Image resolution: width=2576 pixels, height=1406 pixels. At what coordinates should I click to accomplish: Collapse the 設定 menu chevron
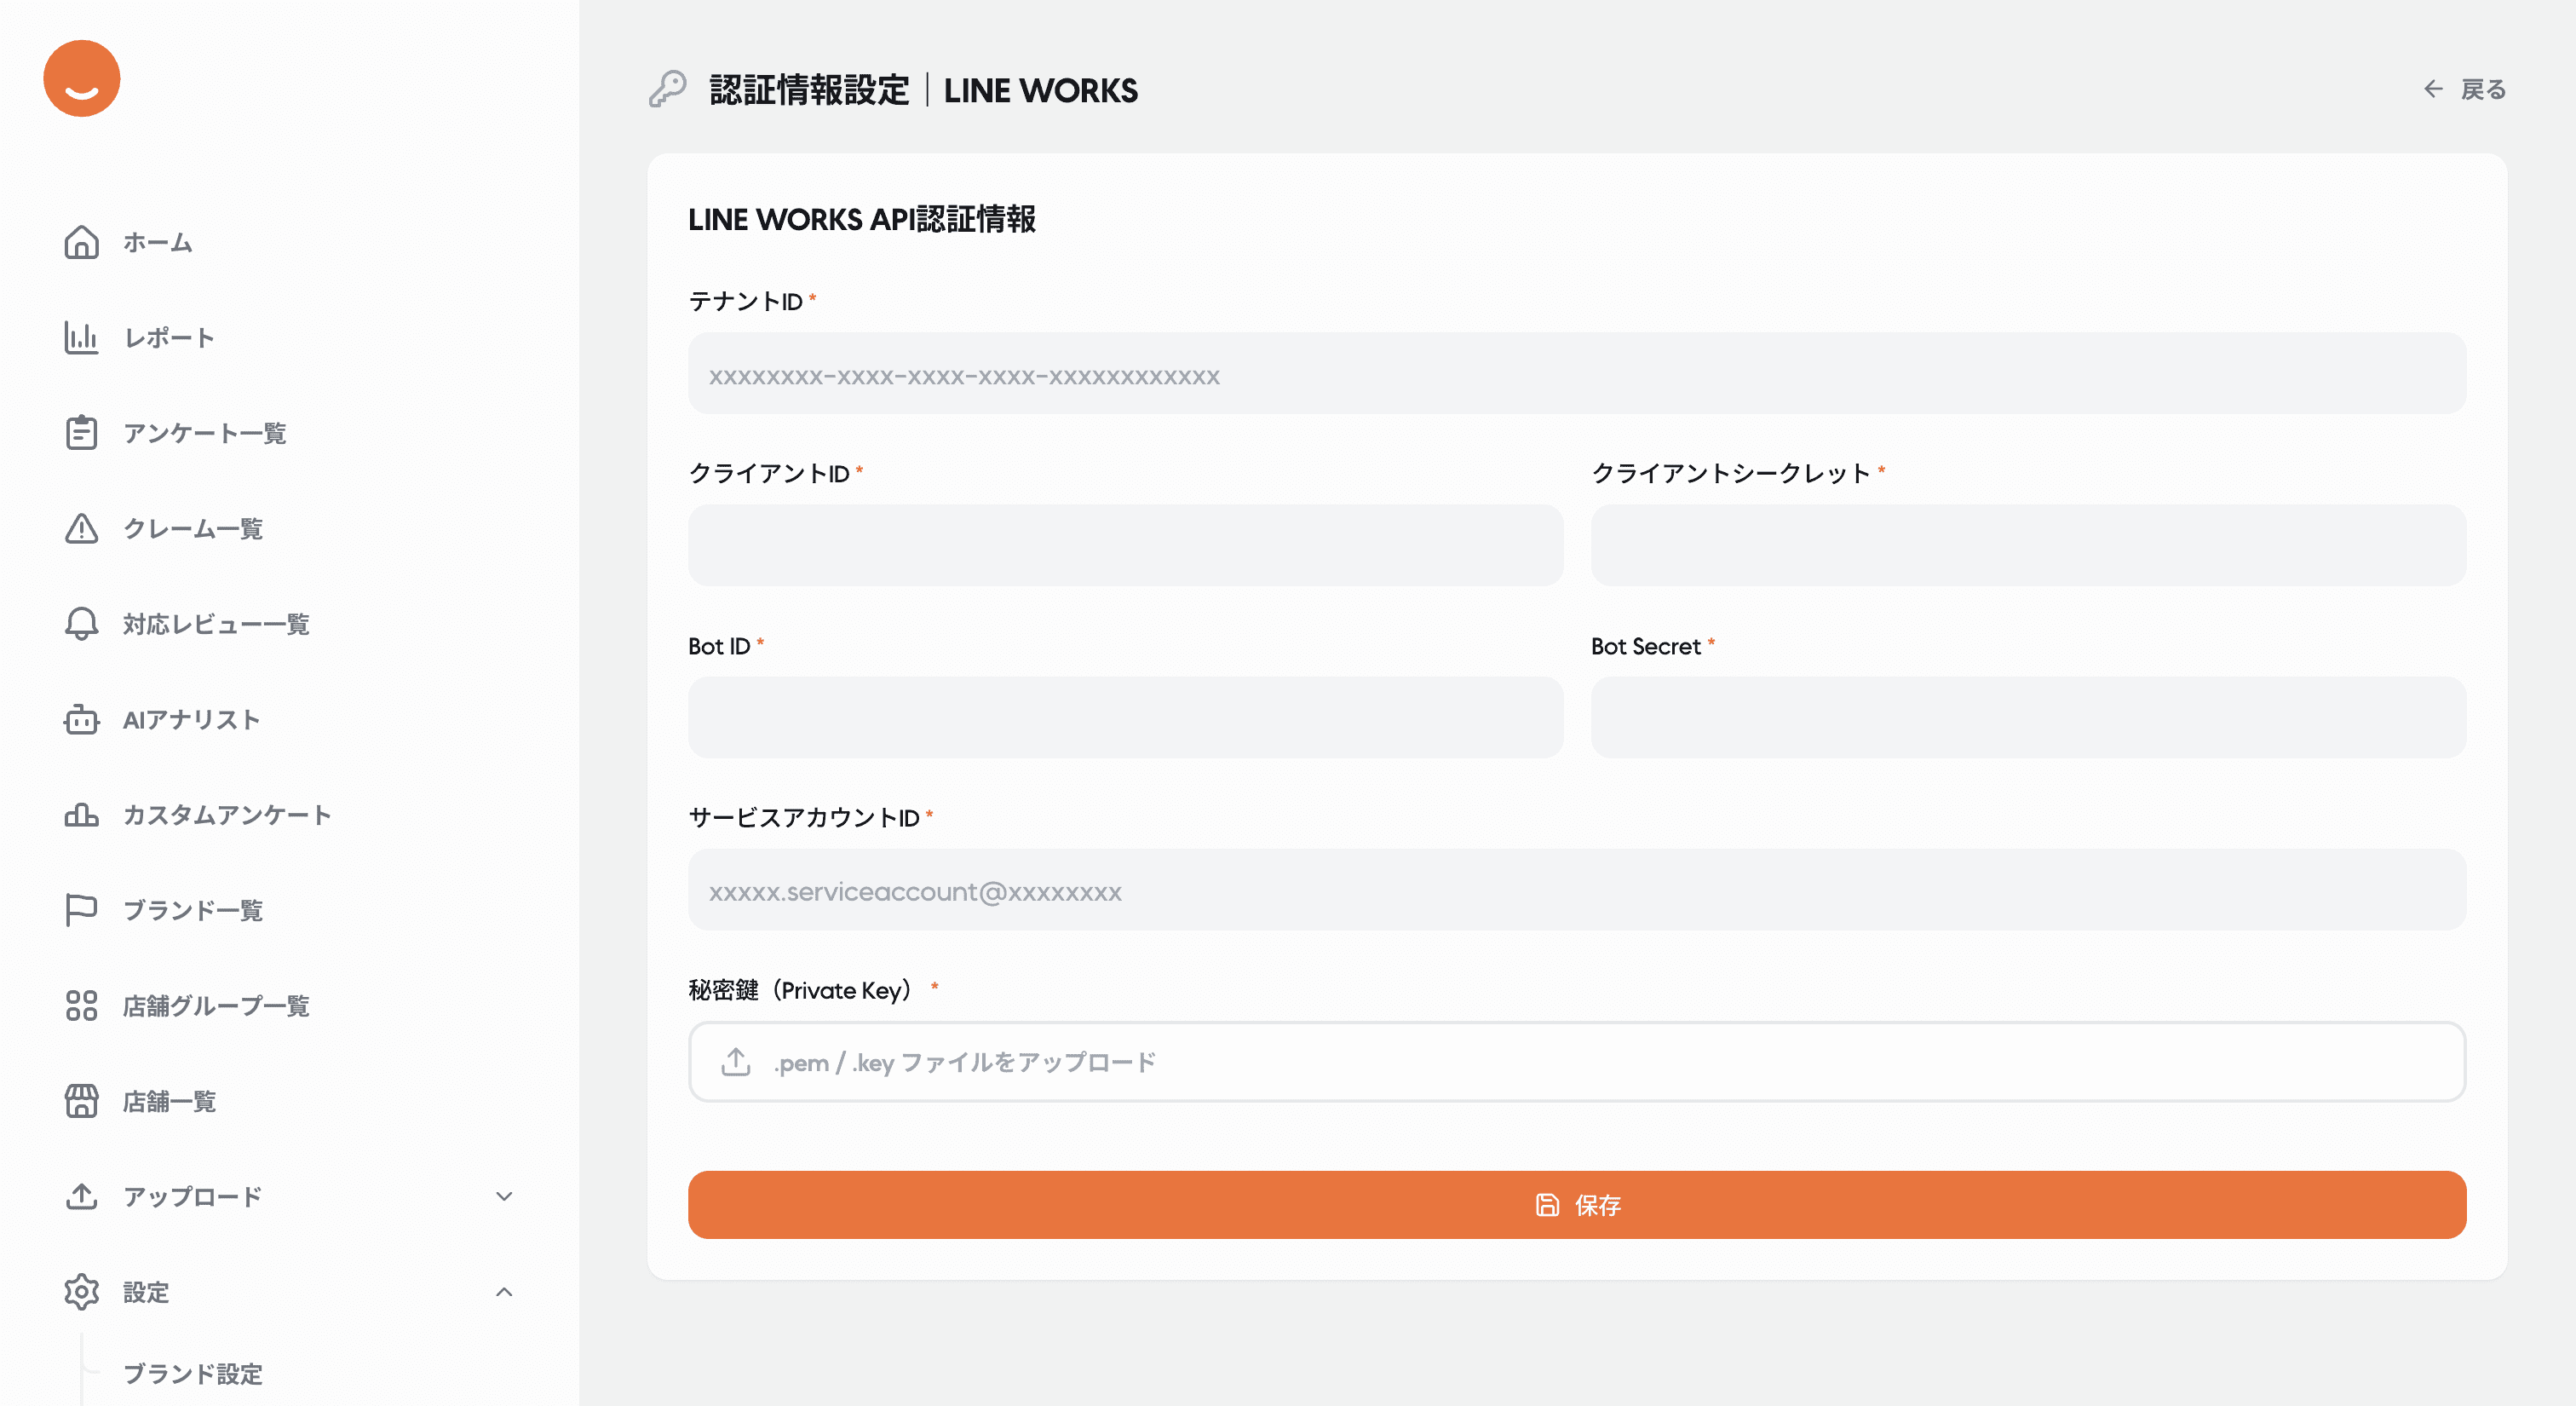(x=504, y=1292)
